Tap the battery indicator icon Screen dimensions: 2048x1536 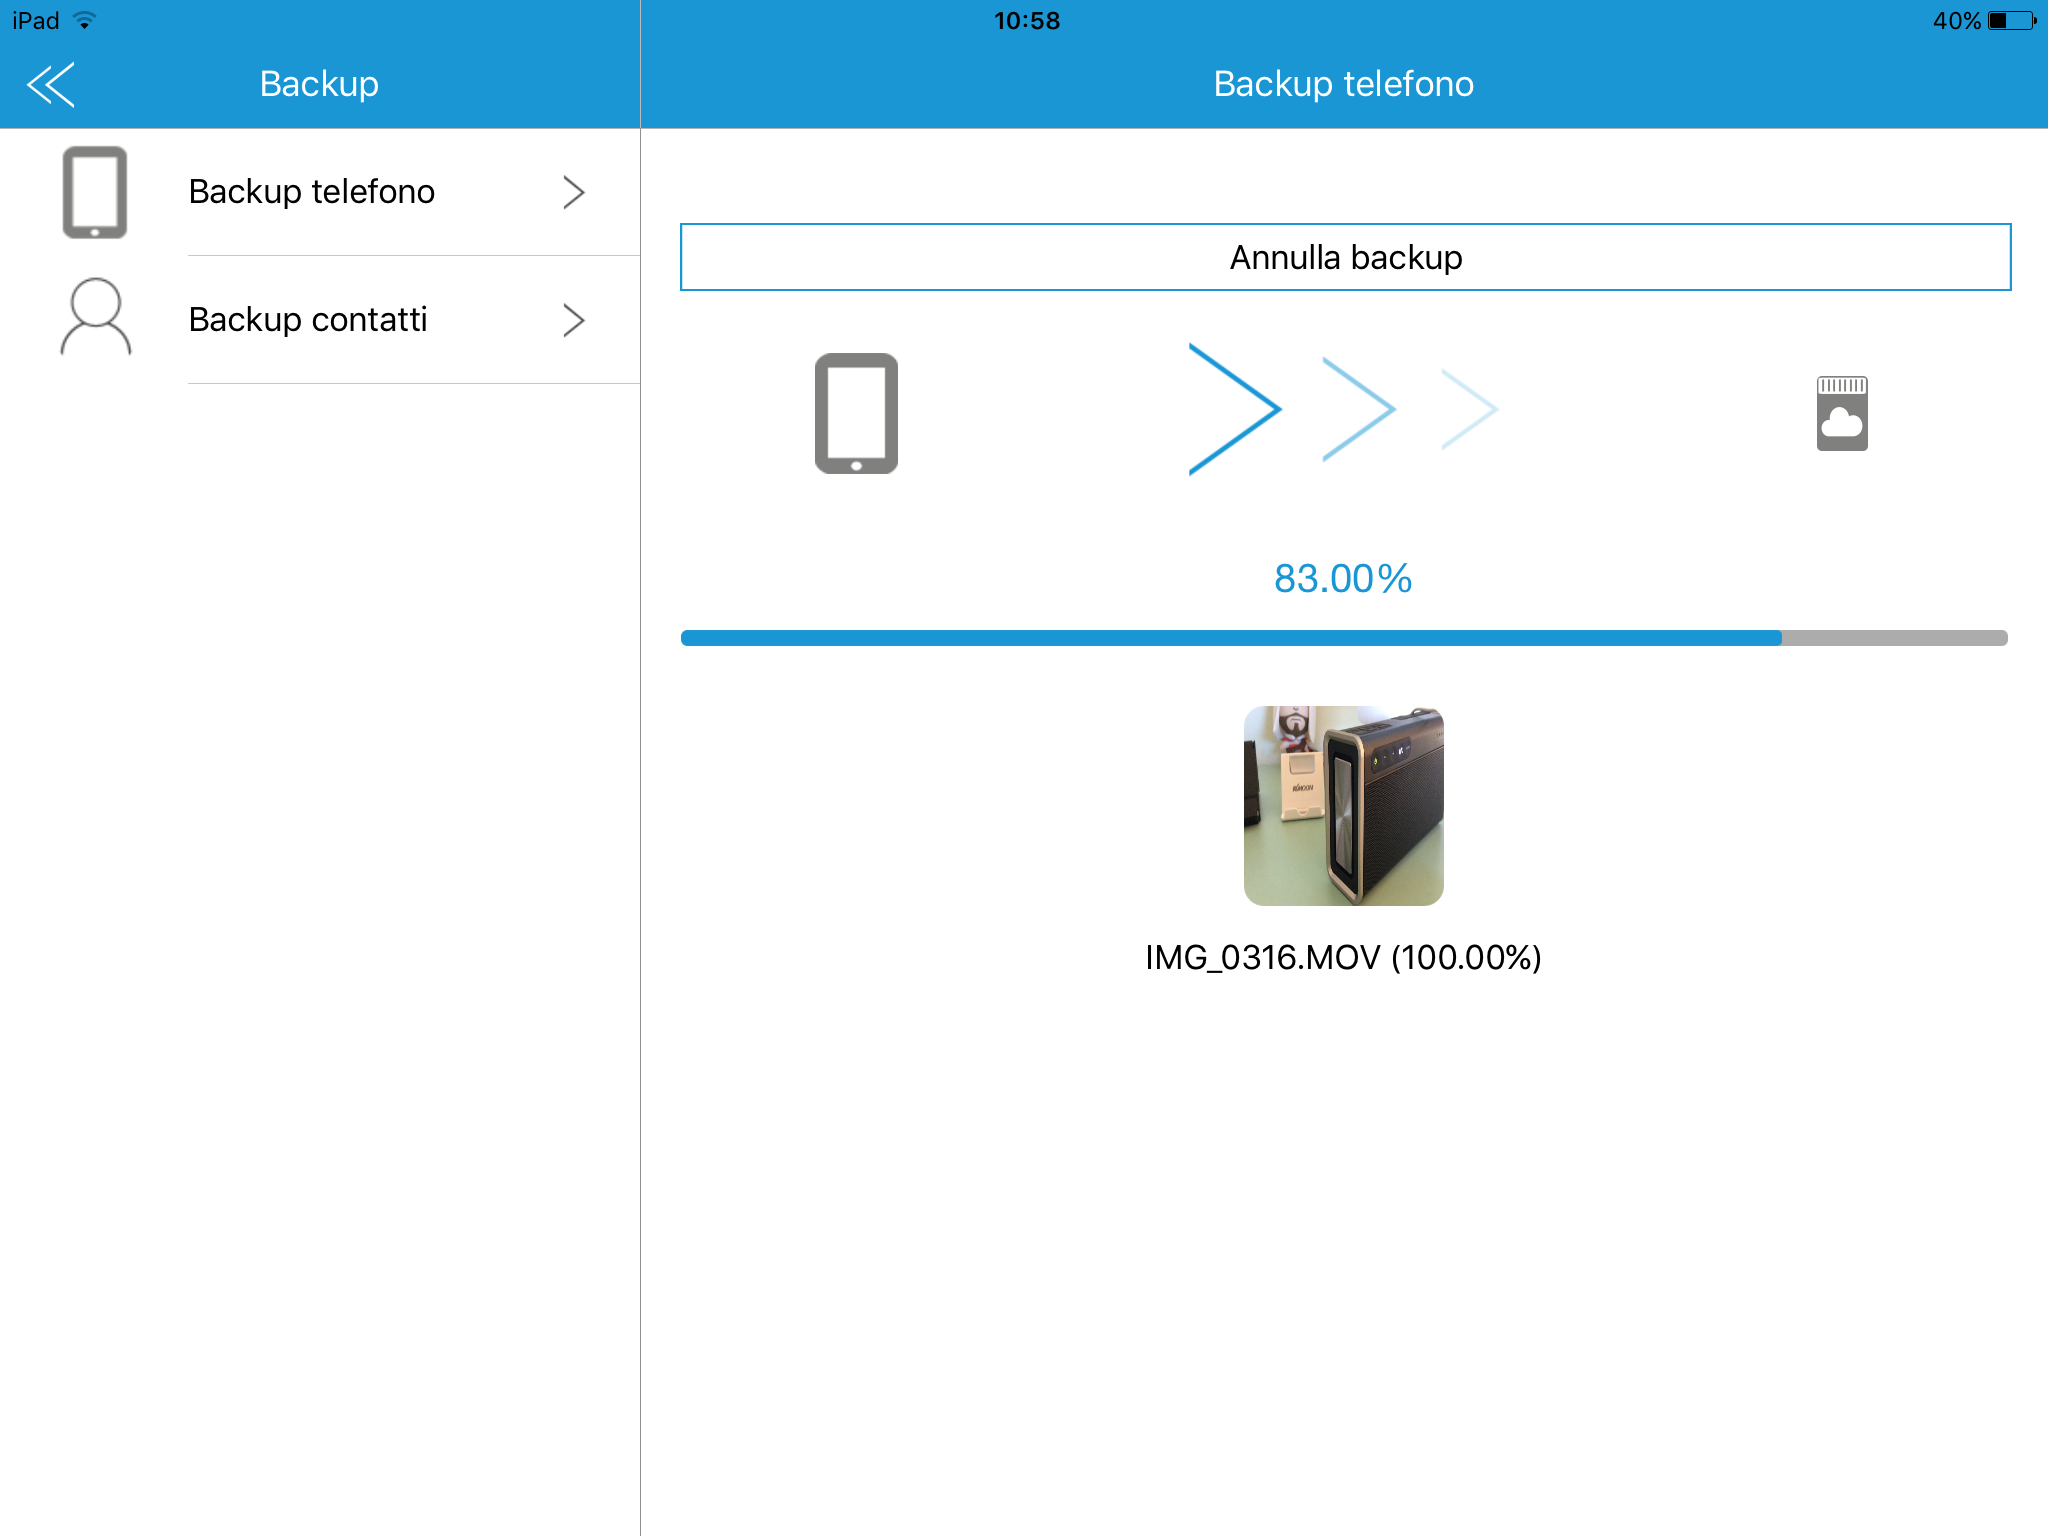[2011, 20]
